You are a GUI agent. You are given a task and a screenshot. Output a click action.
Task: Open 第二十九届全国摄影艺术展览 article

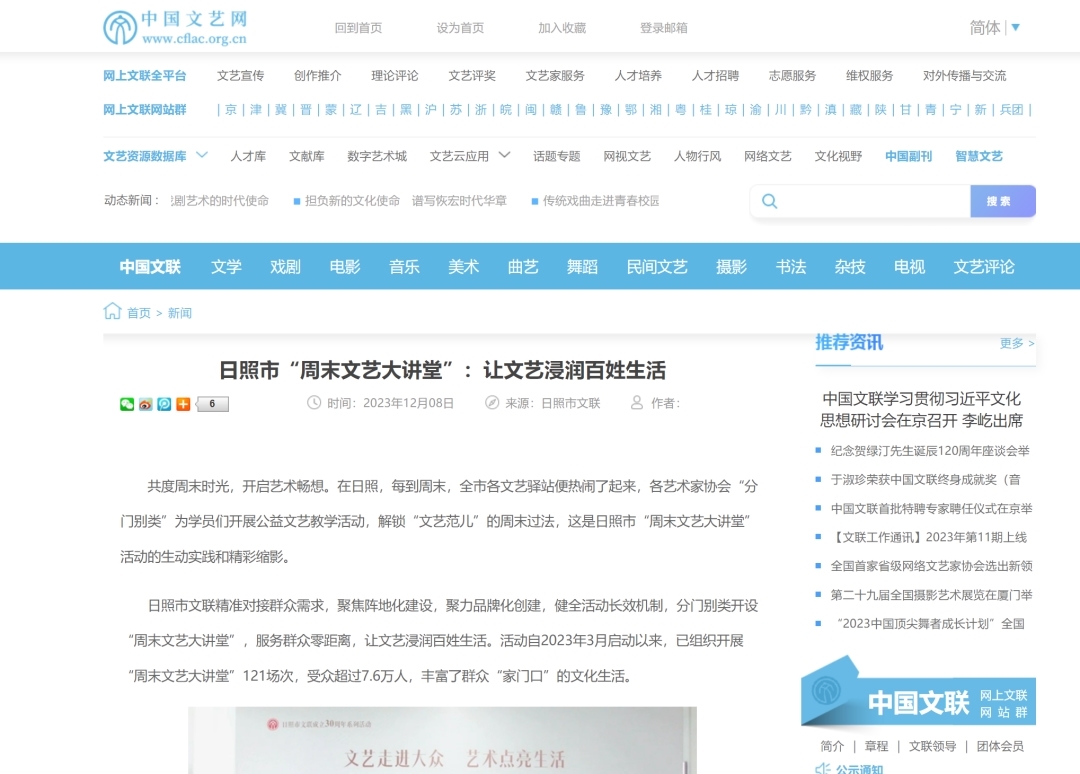click(931, 595)
